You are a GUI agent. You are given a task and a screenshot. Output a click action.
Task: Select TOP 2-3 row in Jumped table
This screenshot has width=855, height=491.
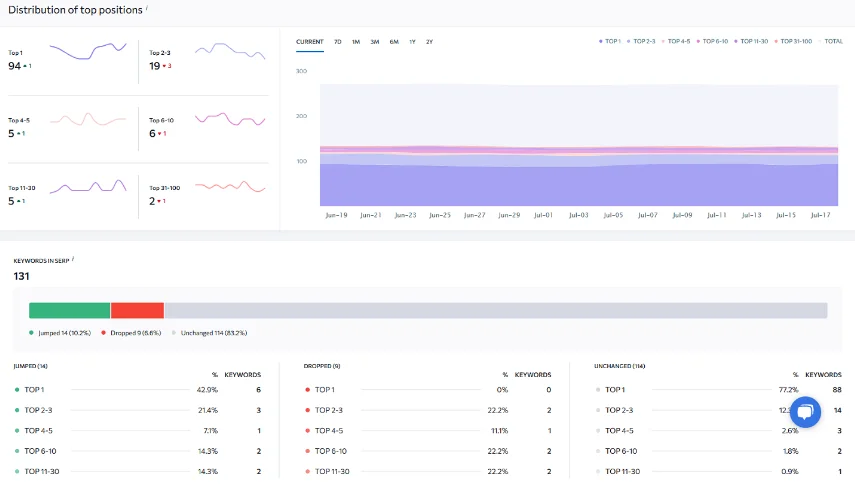[x=138, y=410]
